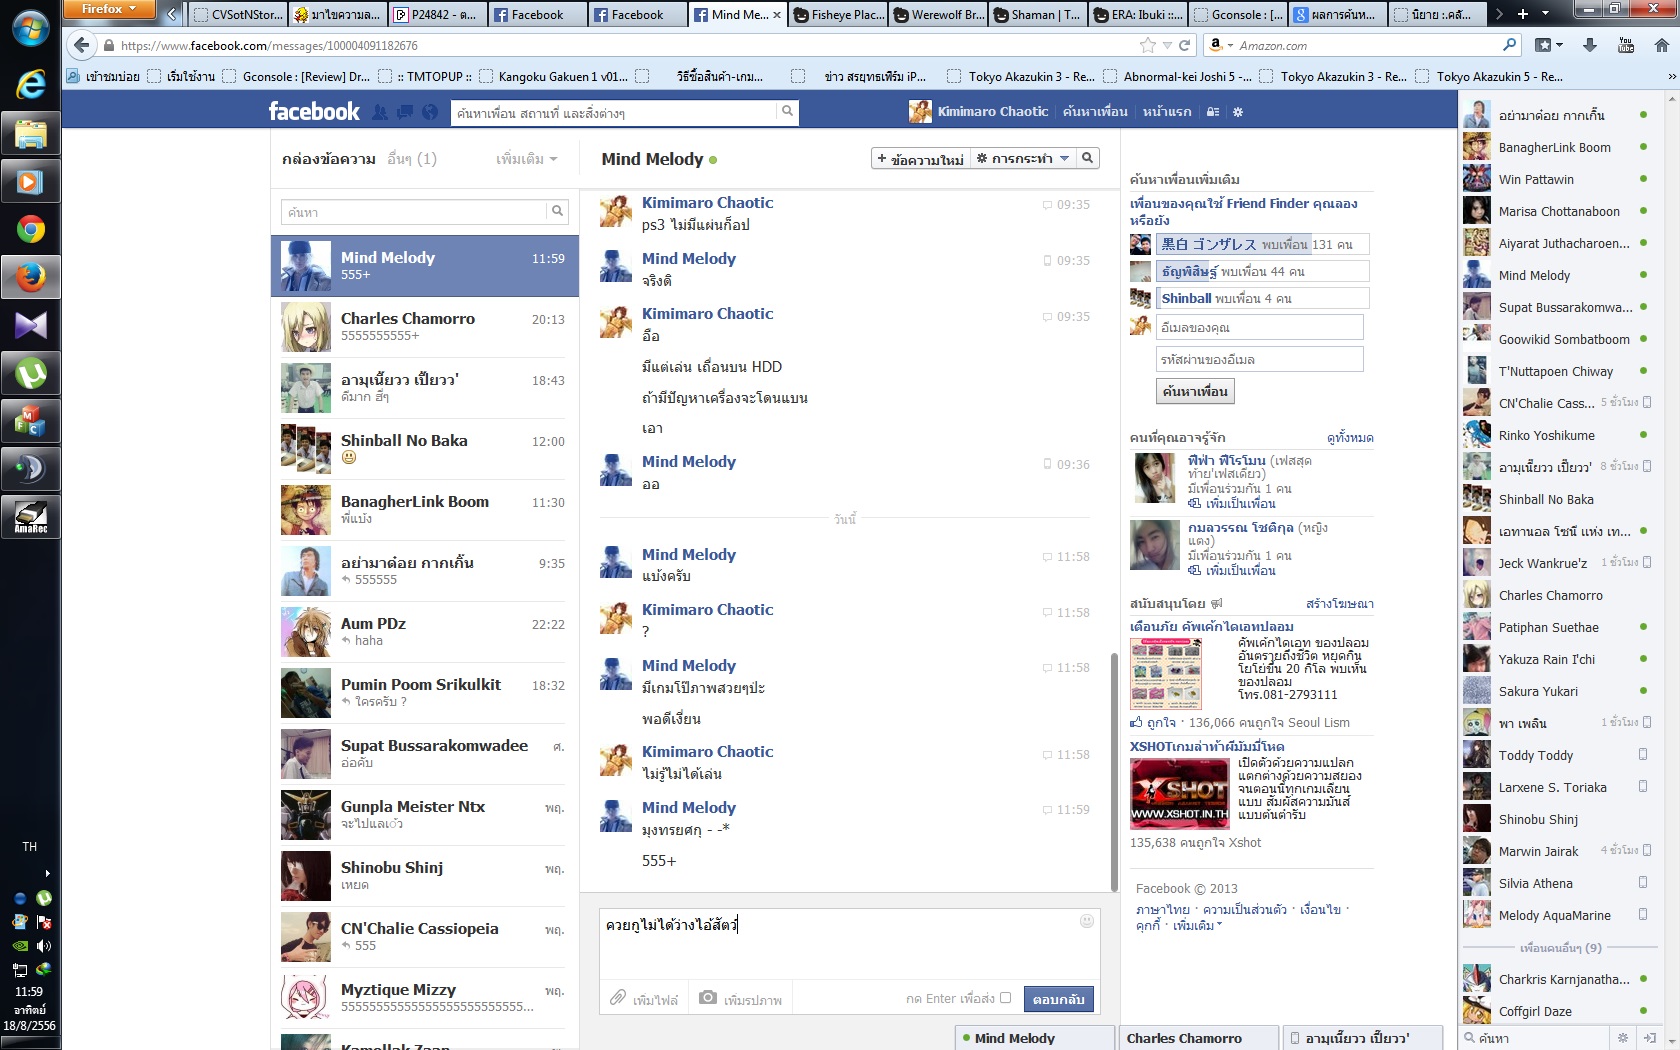Screen dimensions: 1680x1050
Task: Open Shinball No Baka conversation in inbox
Action: click(425, 449)
